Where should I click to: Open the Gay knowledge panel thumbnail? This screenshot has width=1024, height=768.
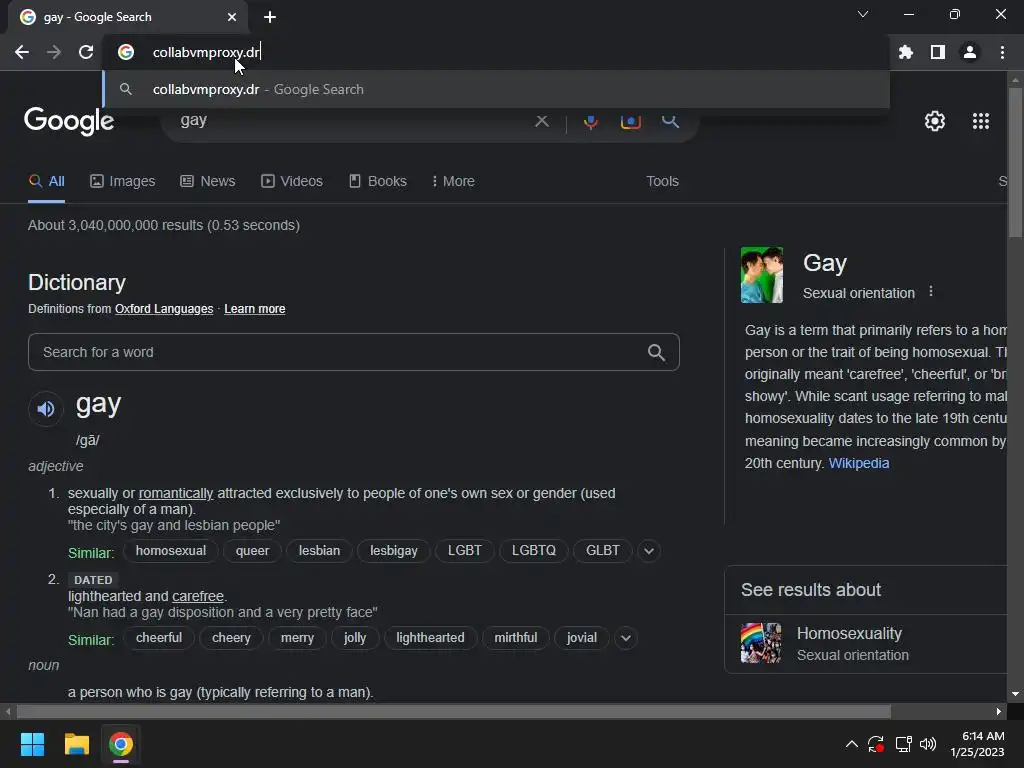[x=761, y=275]
